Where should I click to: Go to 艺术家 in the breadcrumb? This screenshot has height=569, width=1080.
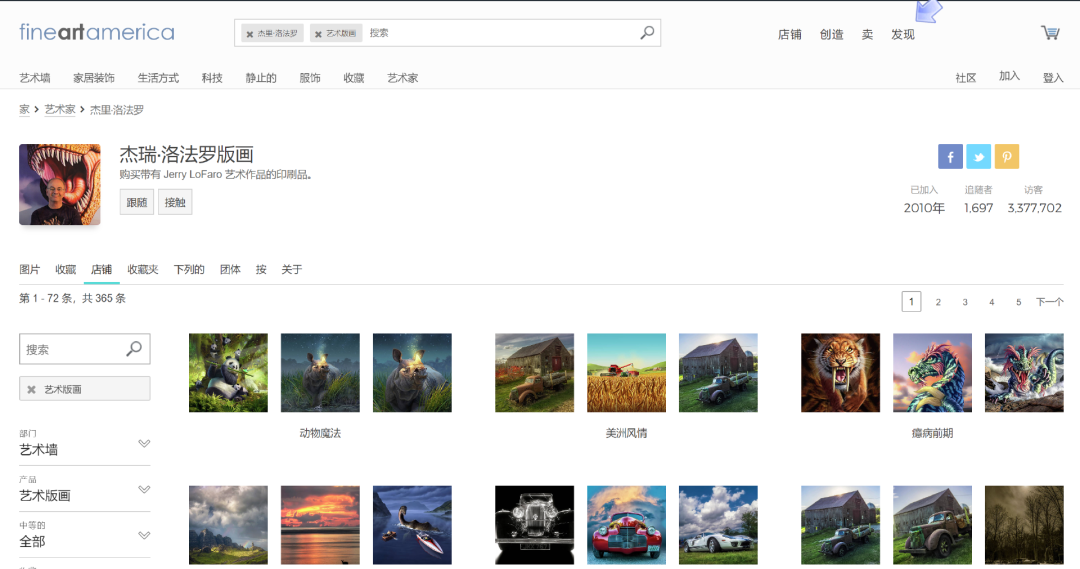(60, 110)
